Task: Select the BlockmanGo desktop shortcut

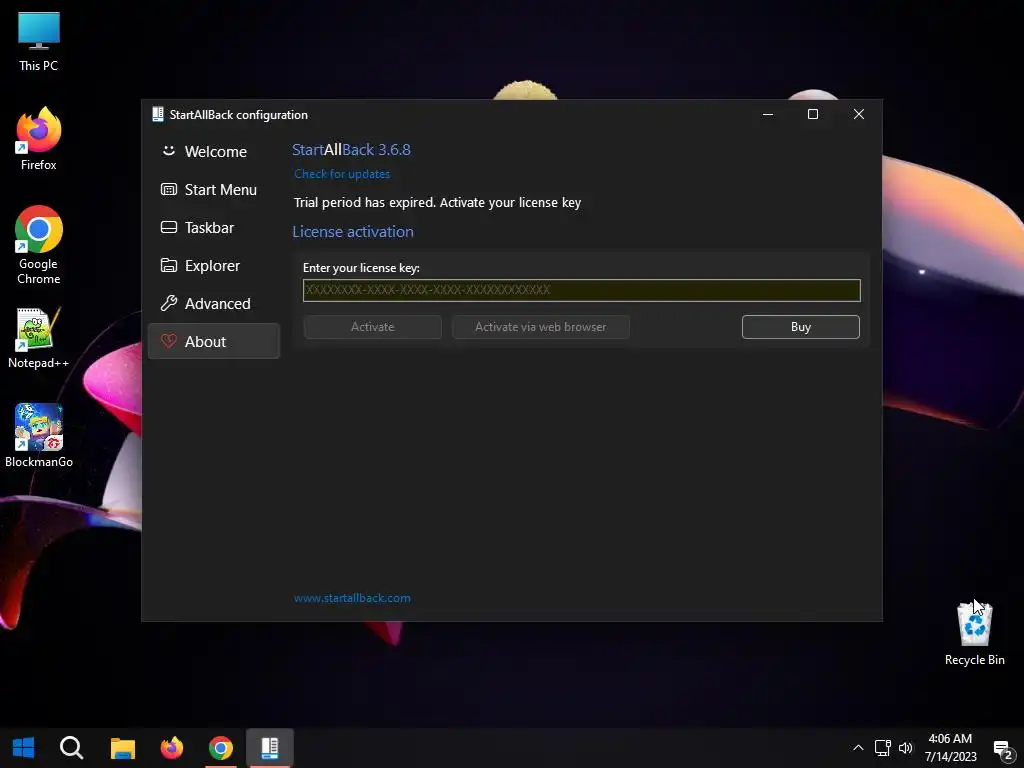Action: 39,436
